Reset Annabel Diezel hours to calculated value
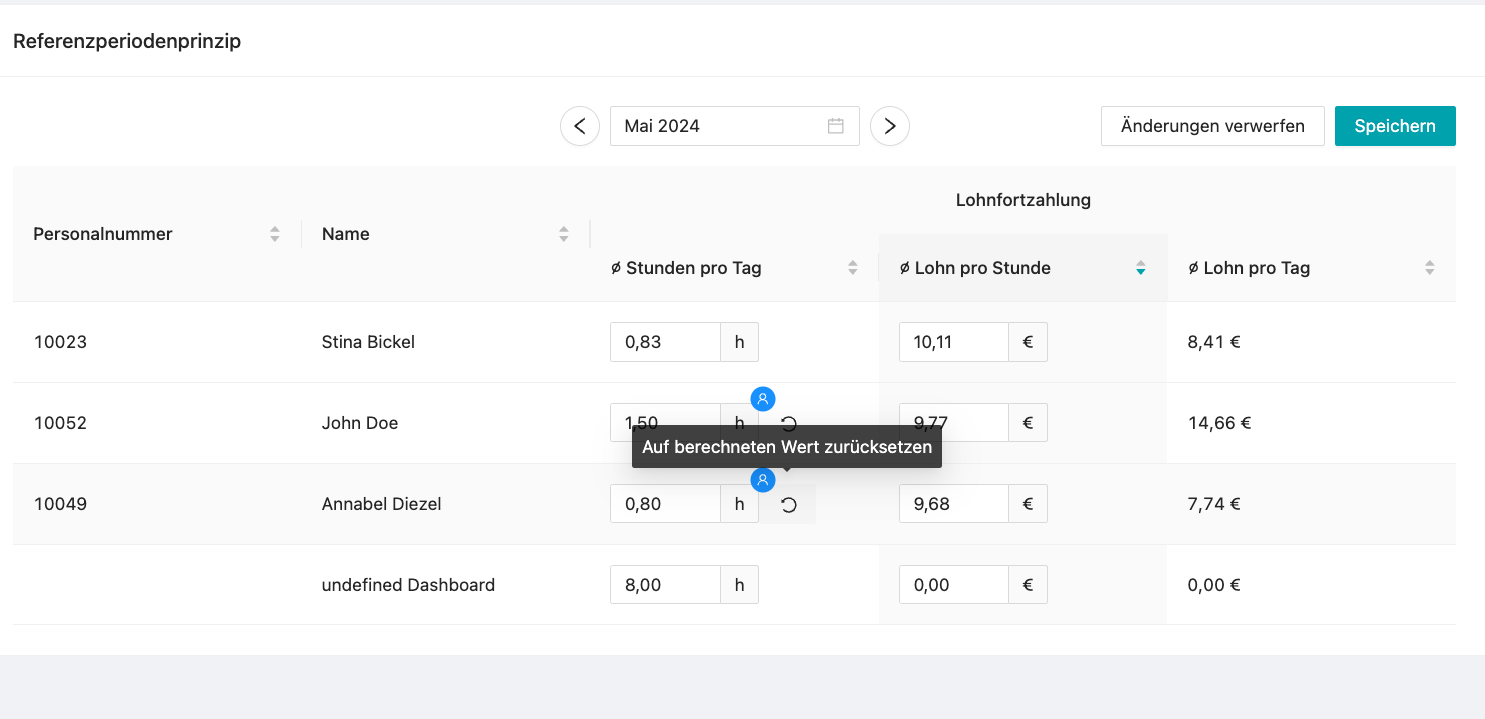The image size is (1485, 719). click(788, 504)
